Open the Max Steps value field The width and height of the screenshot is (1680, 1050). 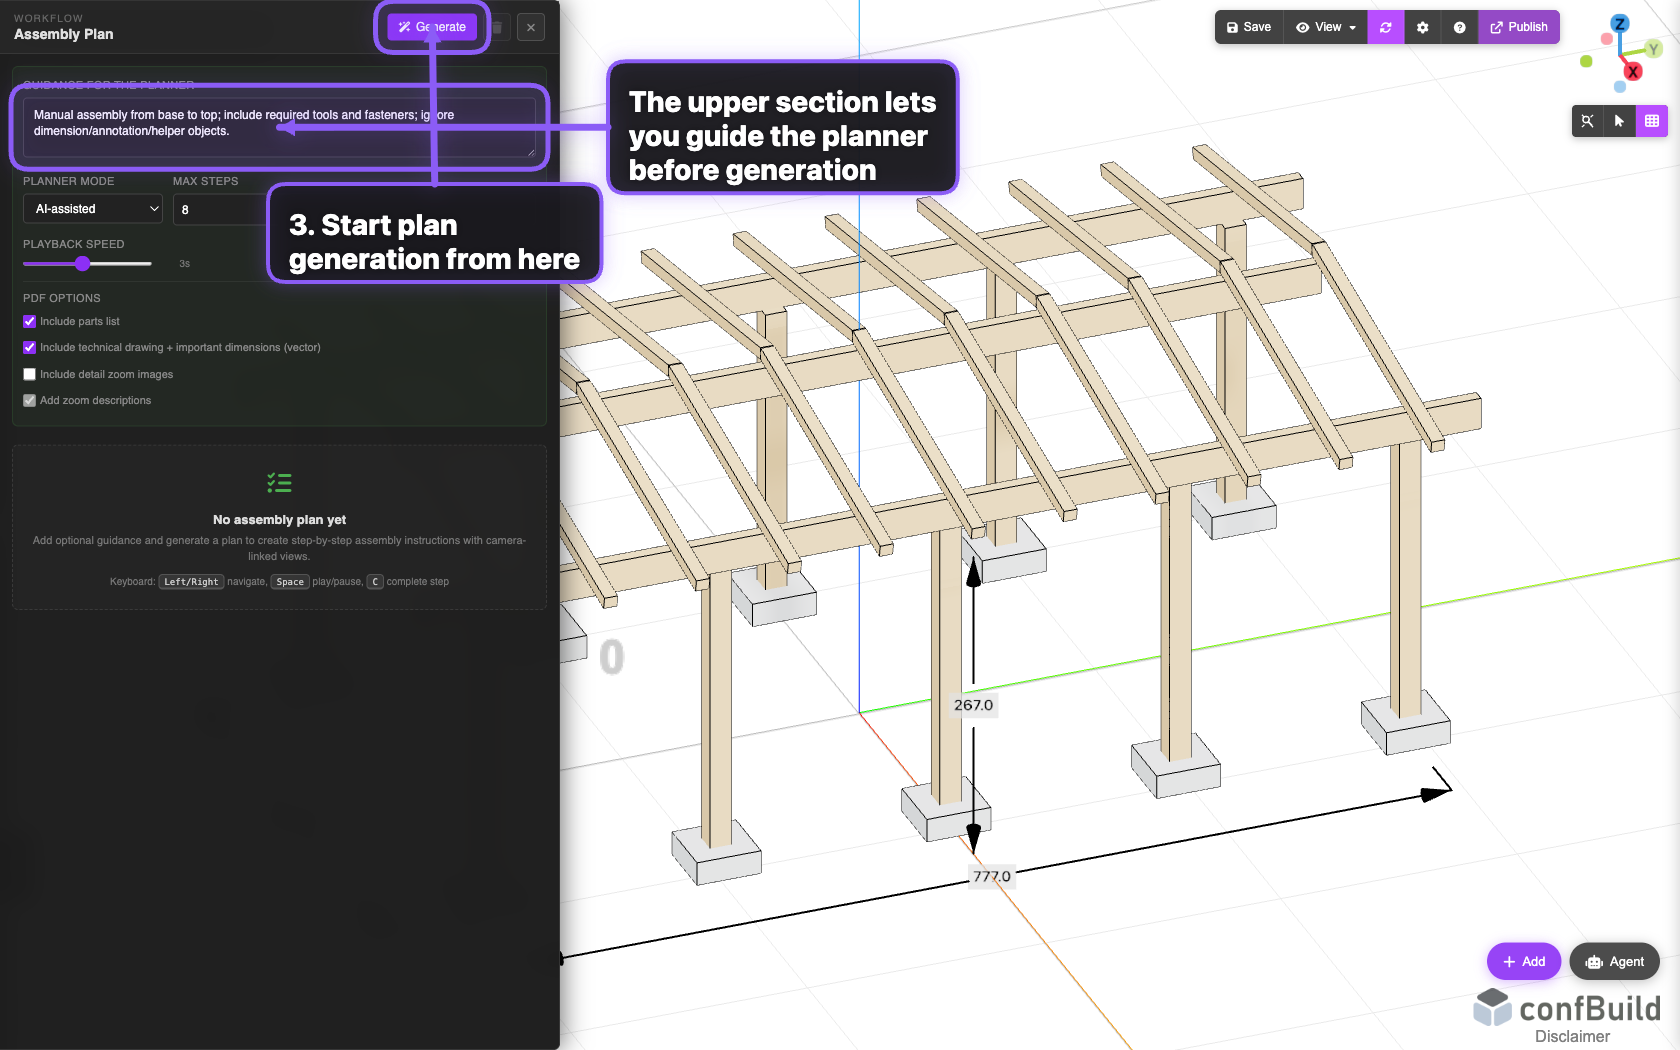click(215, 209)
